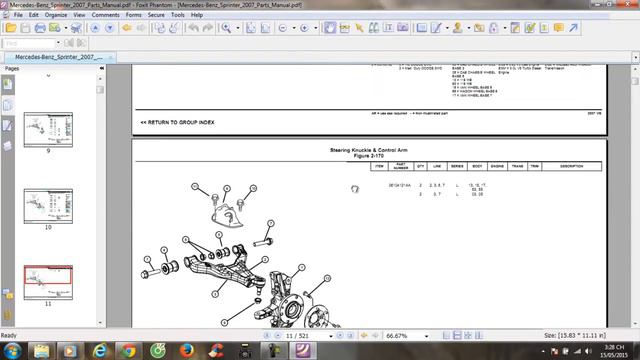
Task: Go to next page with blue down arrow
Action: (x=109, y=28)
